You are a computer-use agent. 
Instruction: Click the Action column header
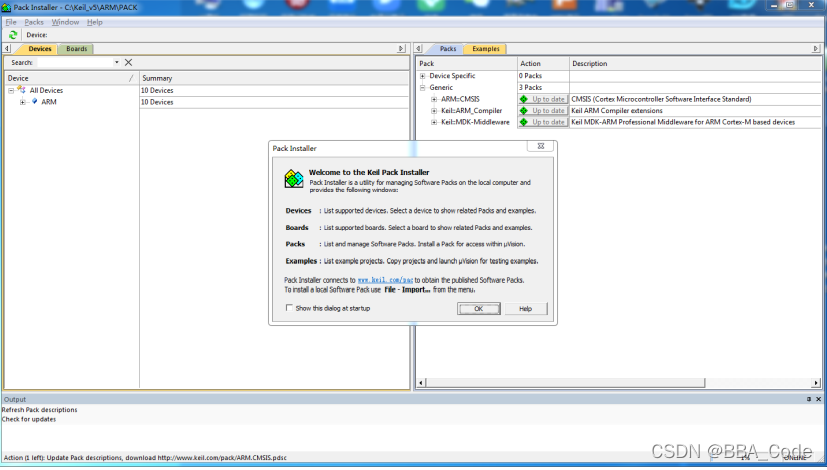pos(543,63)
